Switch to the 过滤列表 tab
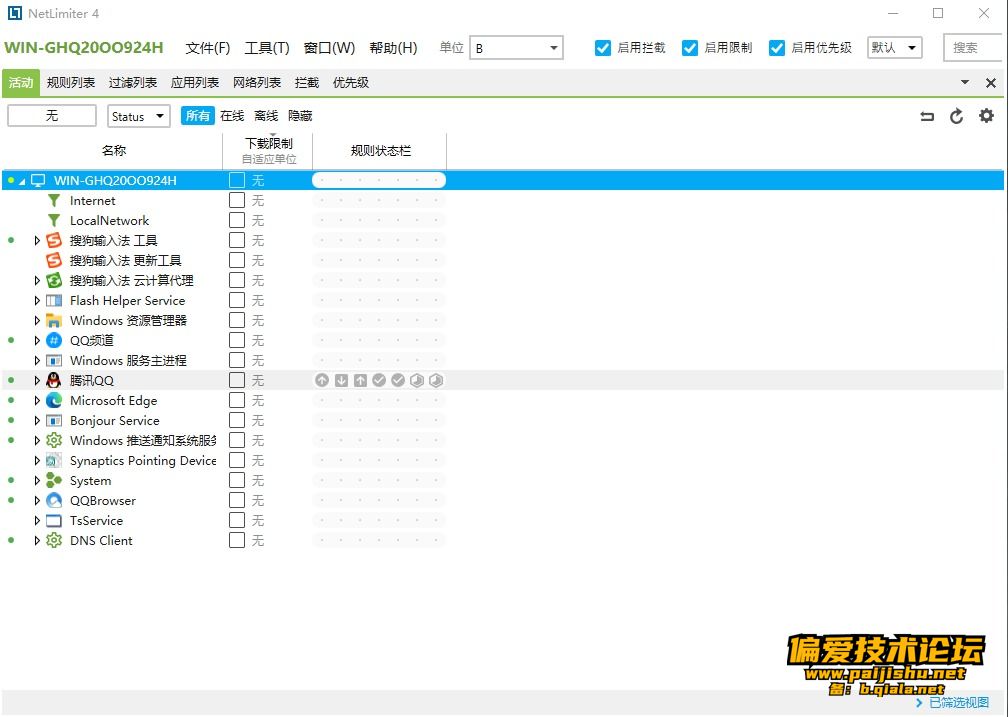Viewport: 1008px width, 717px height. [132, 83]
